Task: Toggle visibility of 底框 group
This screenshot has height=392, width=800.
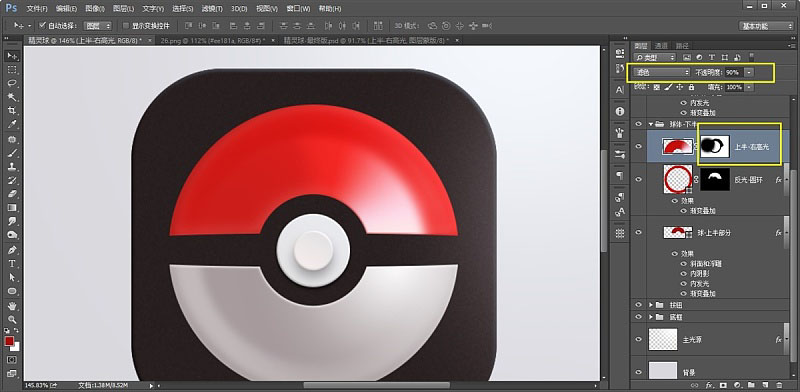Action: (x=638, y=317)
